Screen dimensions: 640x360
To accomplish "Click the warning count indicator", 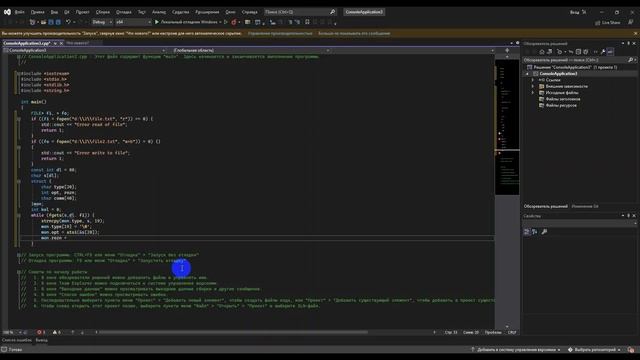I will [x=57, y=332].
